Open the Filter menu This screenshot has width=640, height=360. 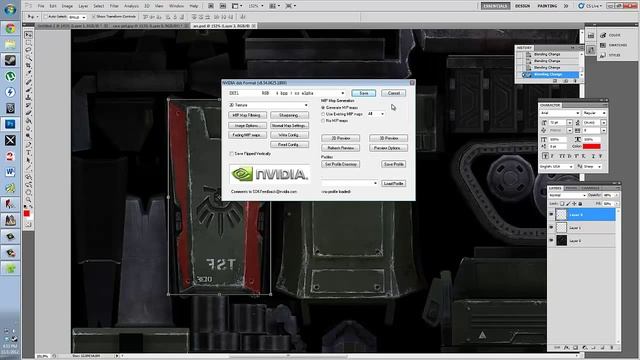(114, 6)
